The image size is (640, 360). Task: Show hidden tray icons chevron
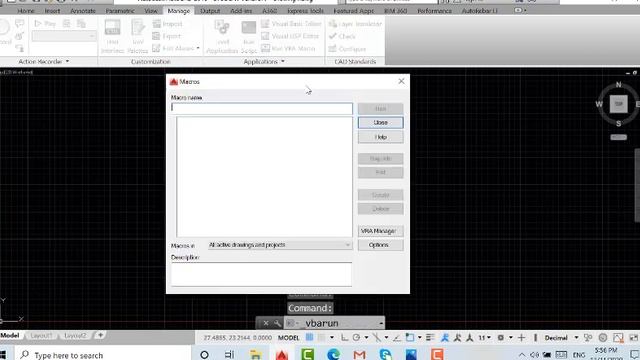[522, 355]
